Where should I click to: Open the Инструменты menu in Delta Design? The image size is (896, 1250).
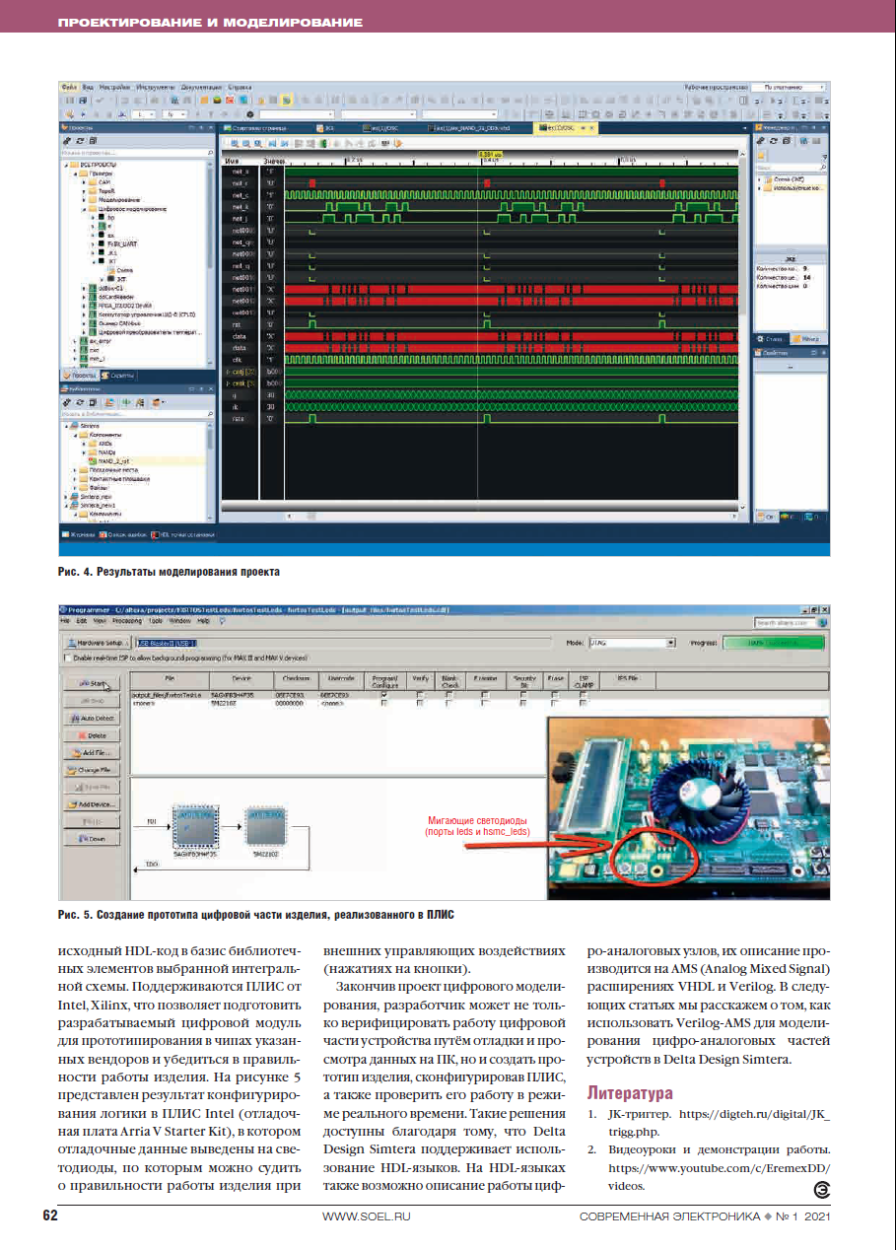[x=156, y=87]
